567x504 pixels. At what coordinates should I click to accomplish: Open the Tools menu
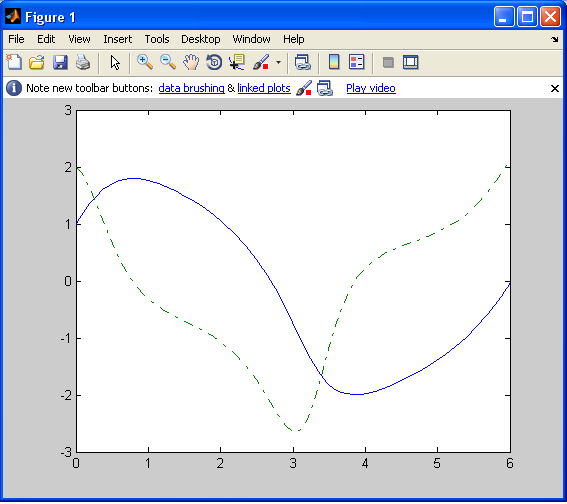point(157,39)
